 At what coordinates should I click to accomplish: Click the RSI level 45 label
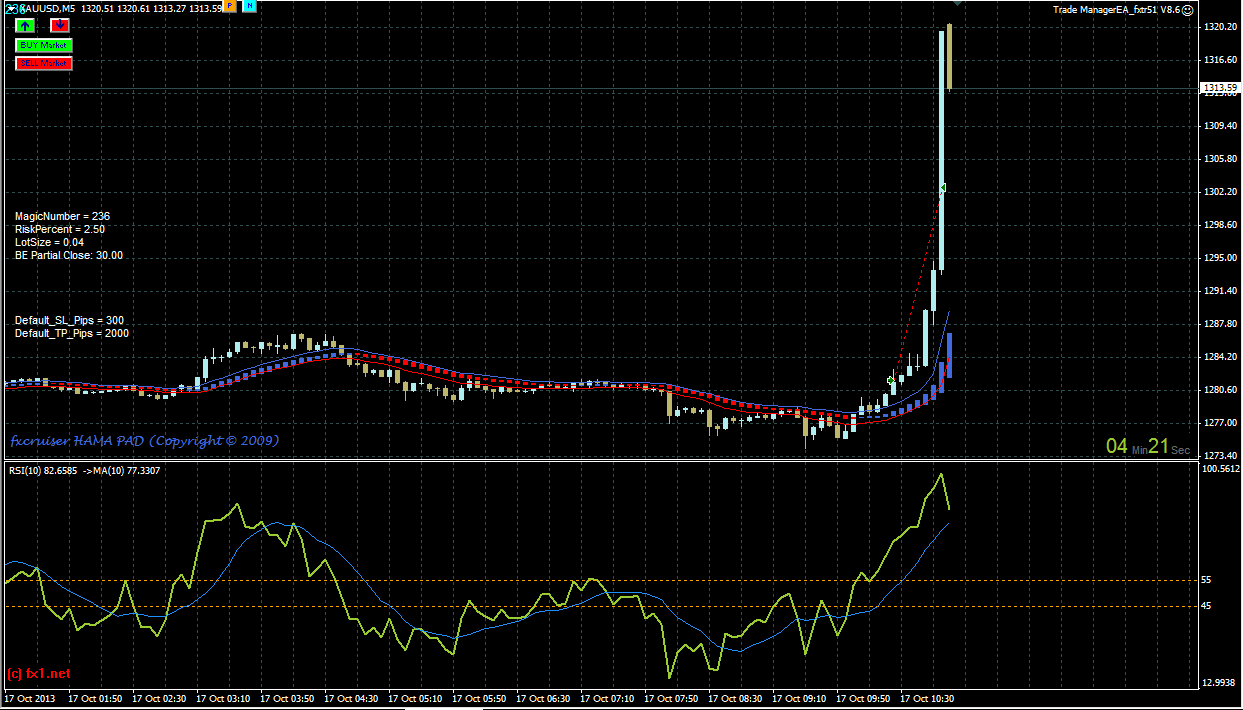click(1206, 606)
